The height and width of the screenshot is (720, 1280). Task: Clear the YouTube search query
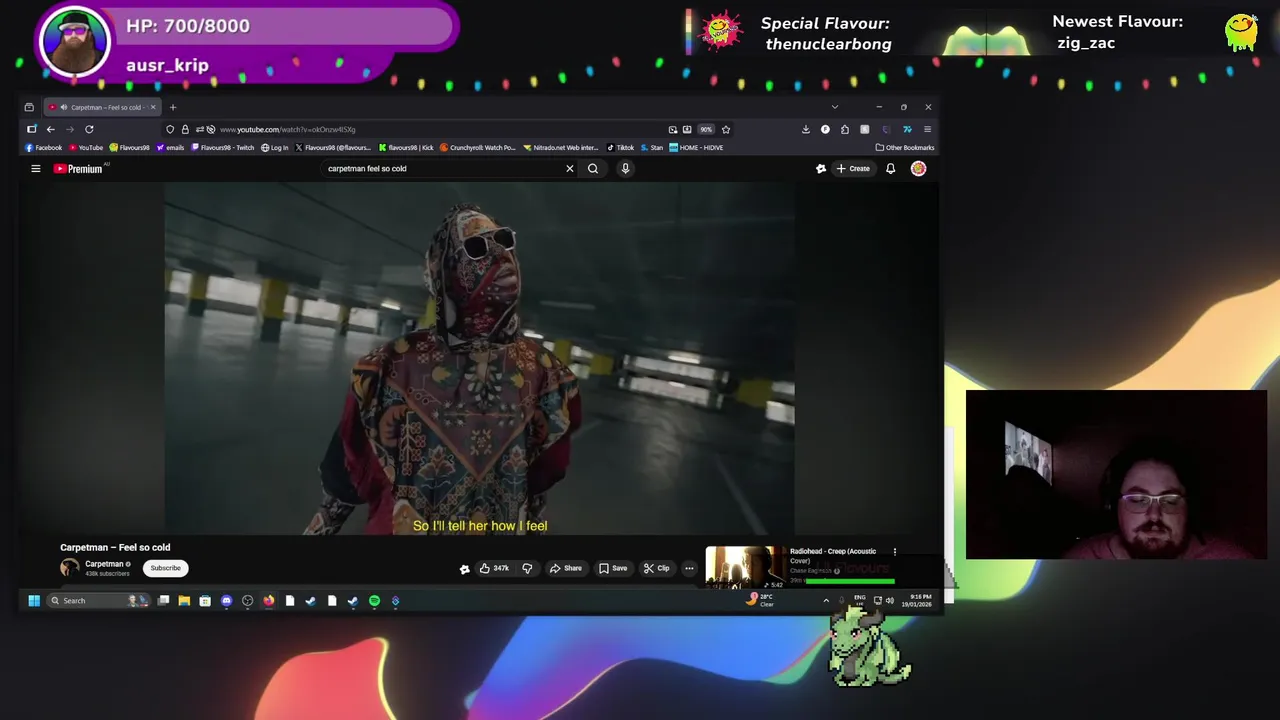(570, 169)
